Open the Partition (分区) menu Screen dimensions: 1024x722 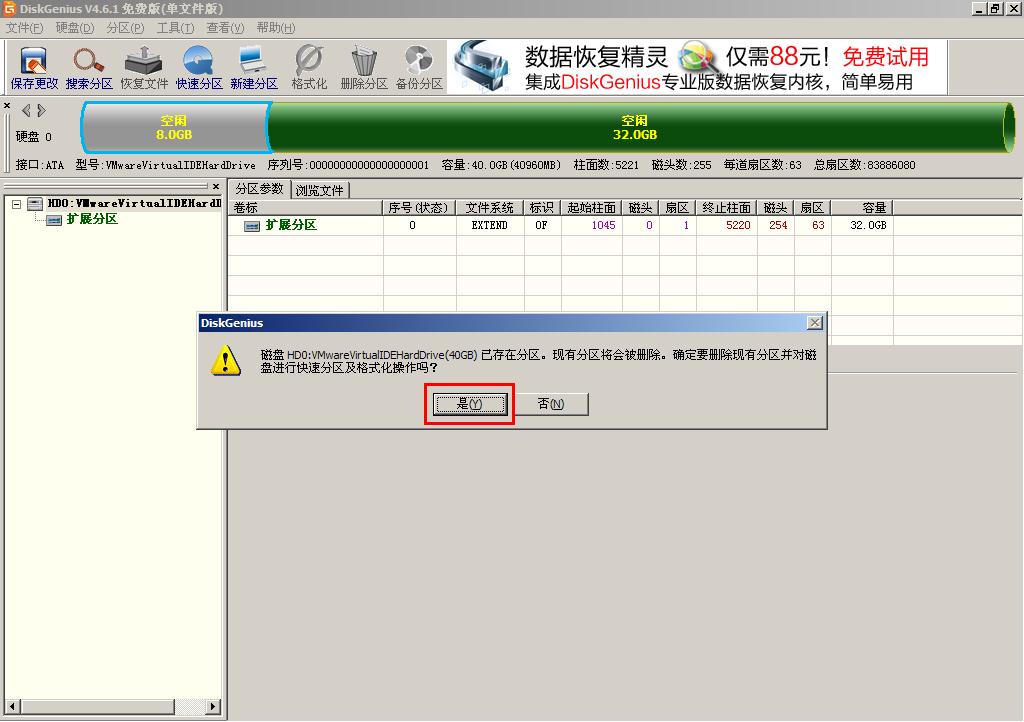click(x=125, y=27)
